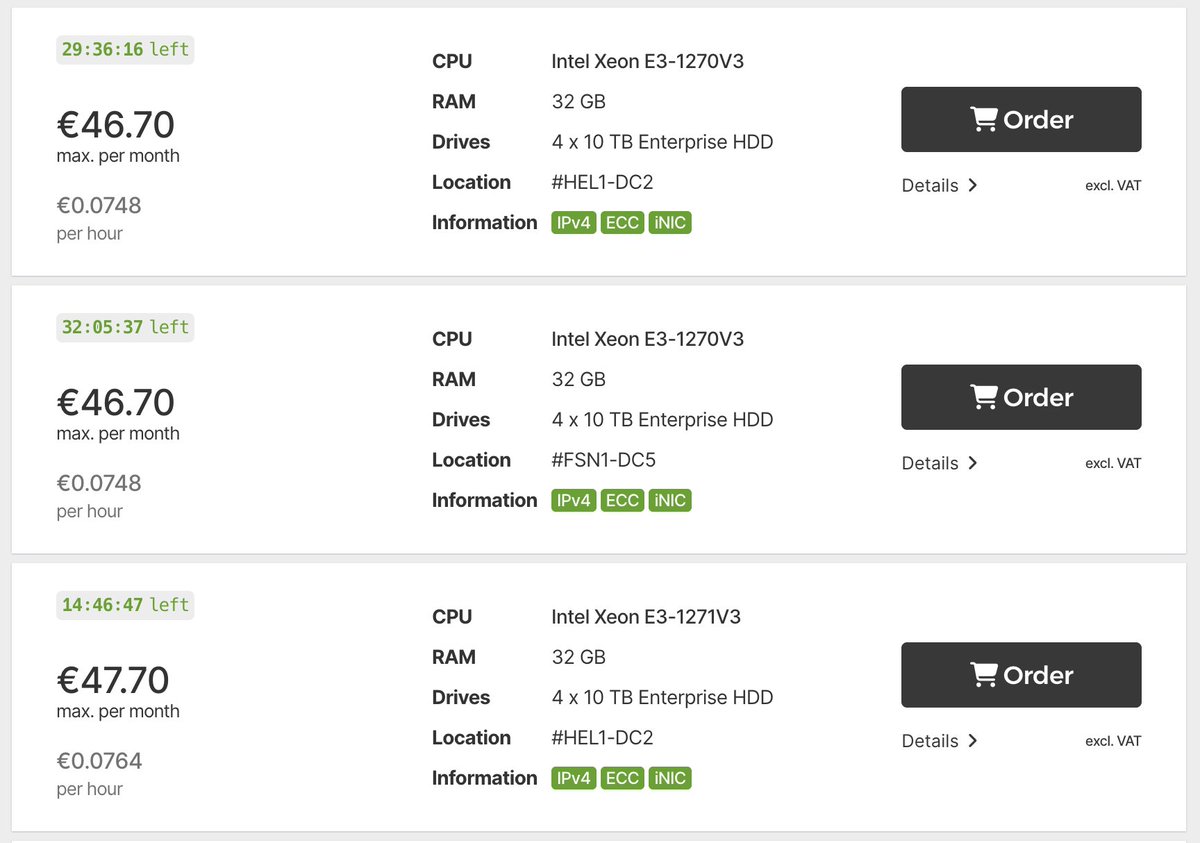Screen dimensions: 1200x843
Task: Select €0.0748 hourly price on 32:05:37 listing
Action: 99,483
